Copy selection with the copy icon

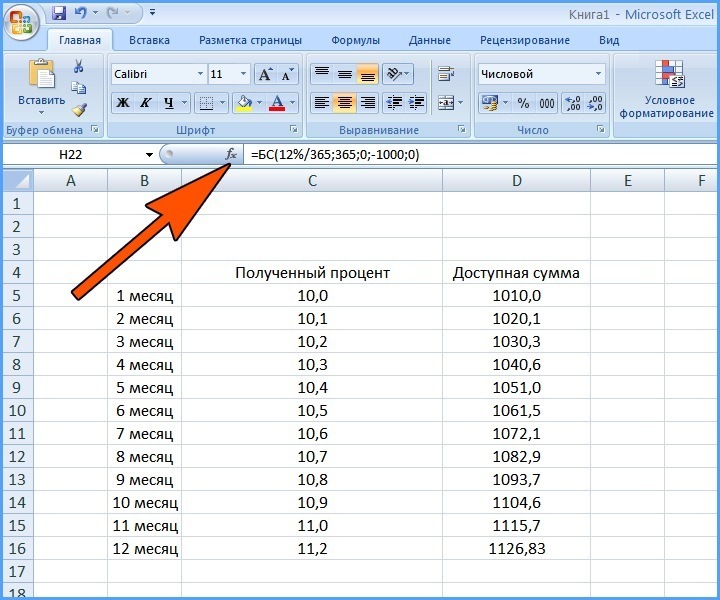[79, 87]
